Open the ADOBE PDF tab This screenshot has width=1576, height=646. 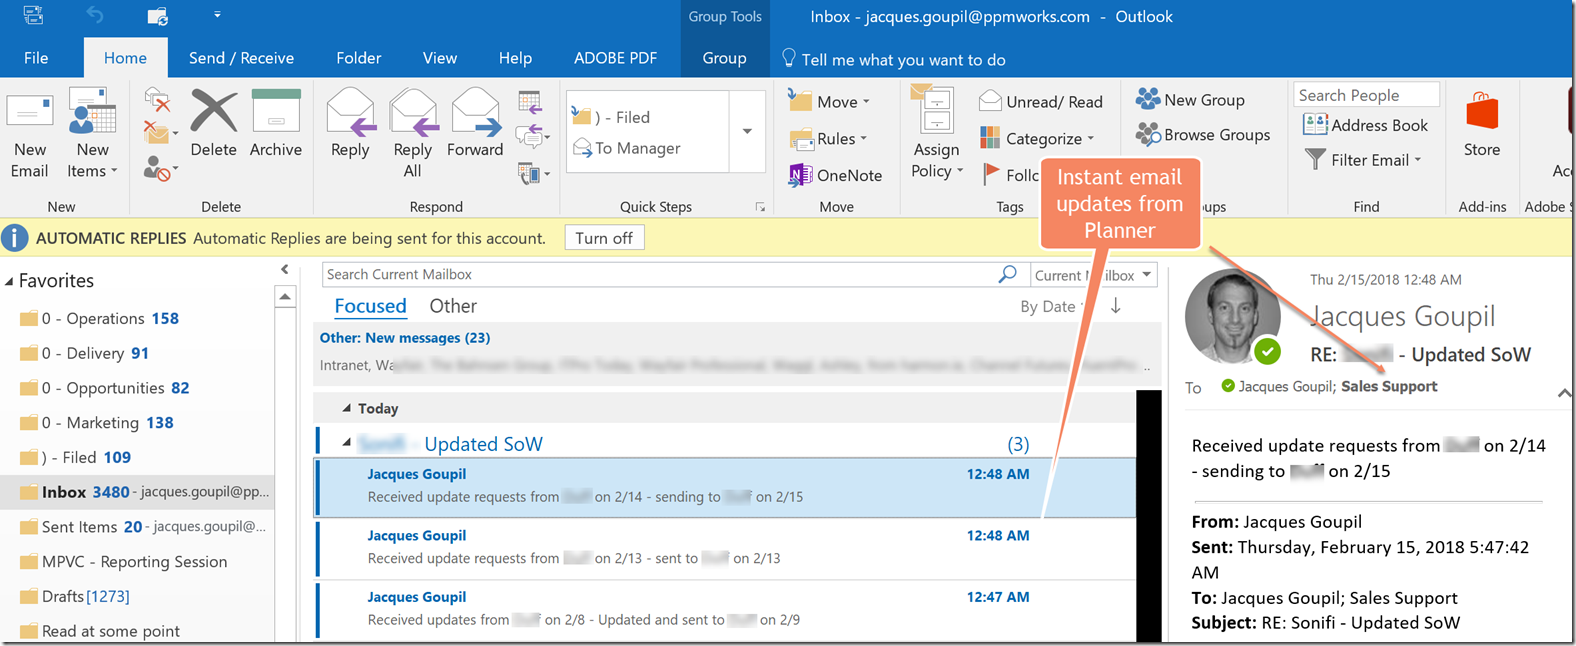pos(615,58)
